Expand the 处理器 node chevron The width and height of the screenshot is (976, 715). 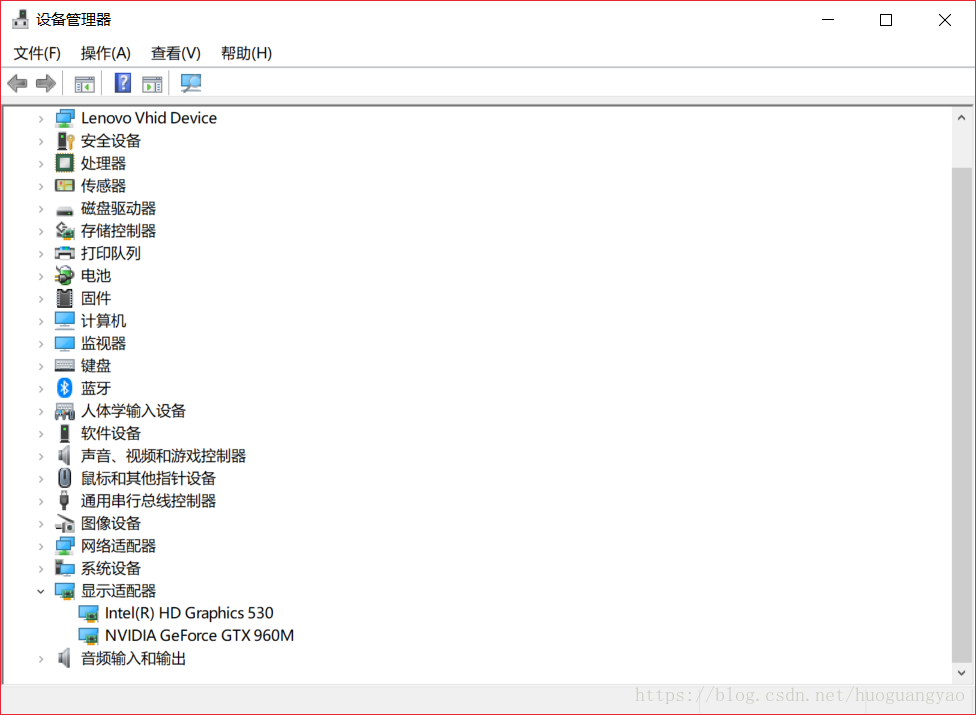tap(41, 164)
